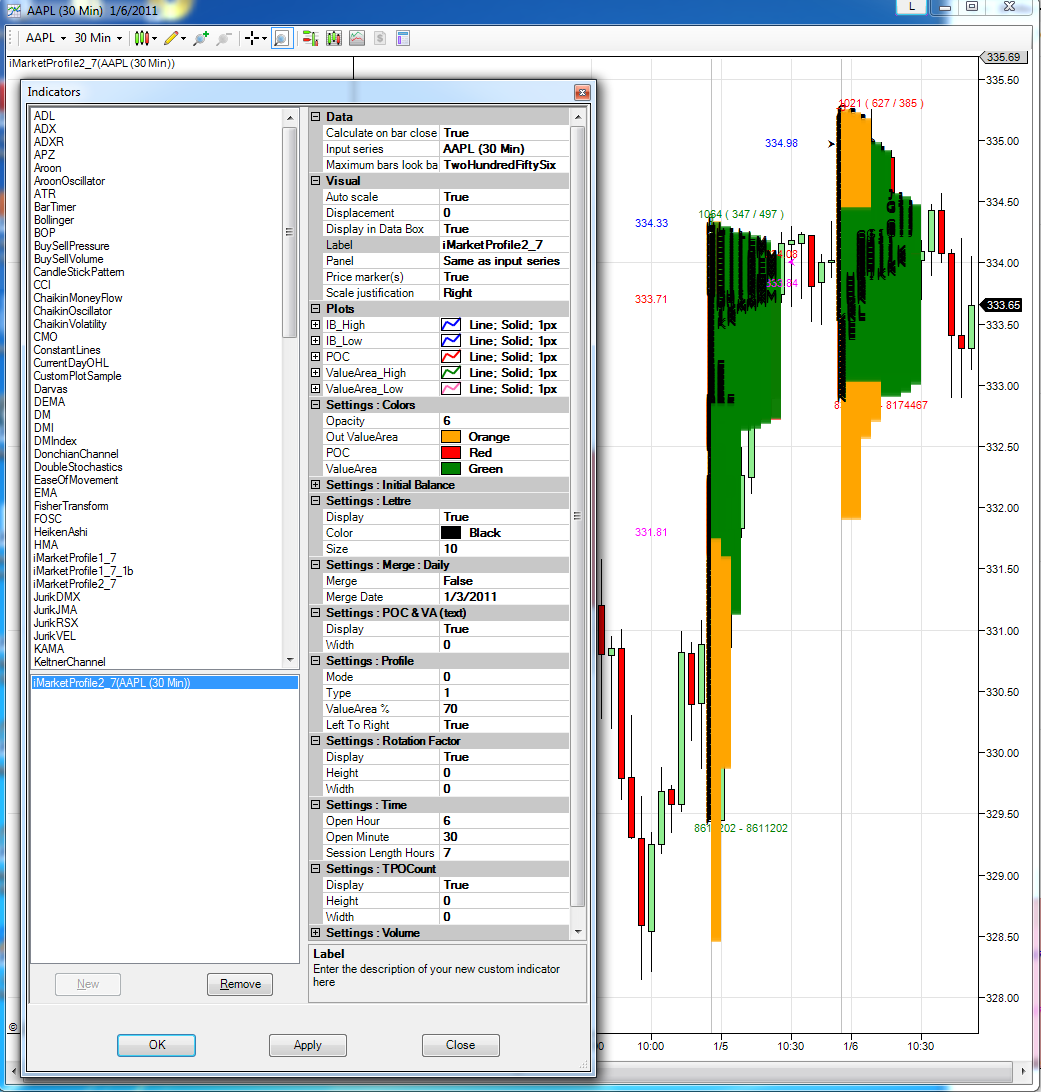Toggle the Left To Right True value

tap(504, 726)
